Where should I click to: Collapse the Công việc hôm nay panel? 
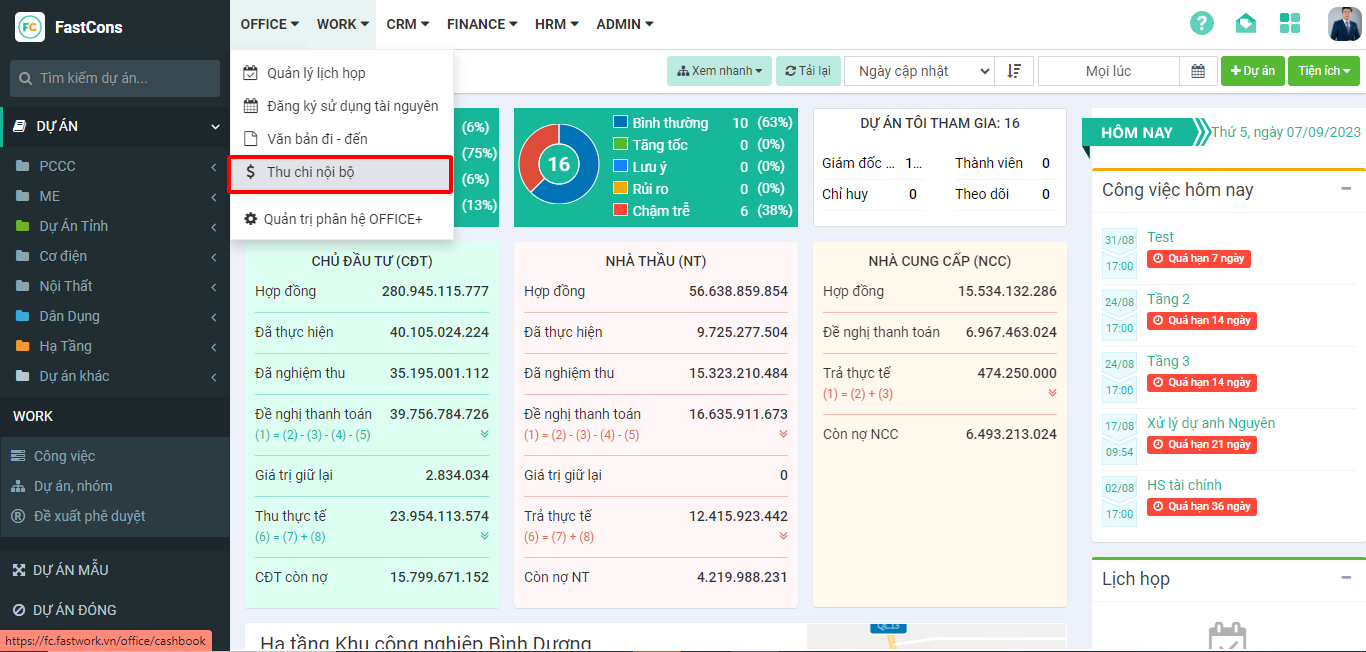click(1346, 189)
